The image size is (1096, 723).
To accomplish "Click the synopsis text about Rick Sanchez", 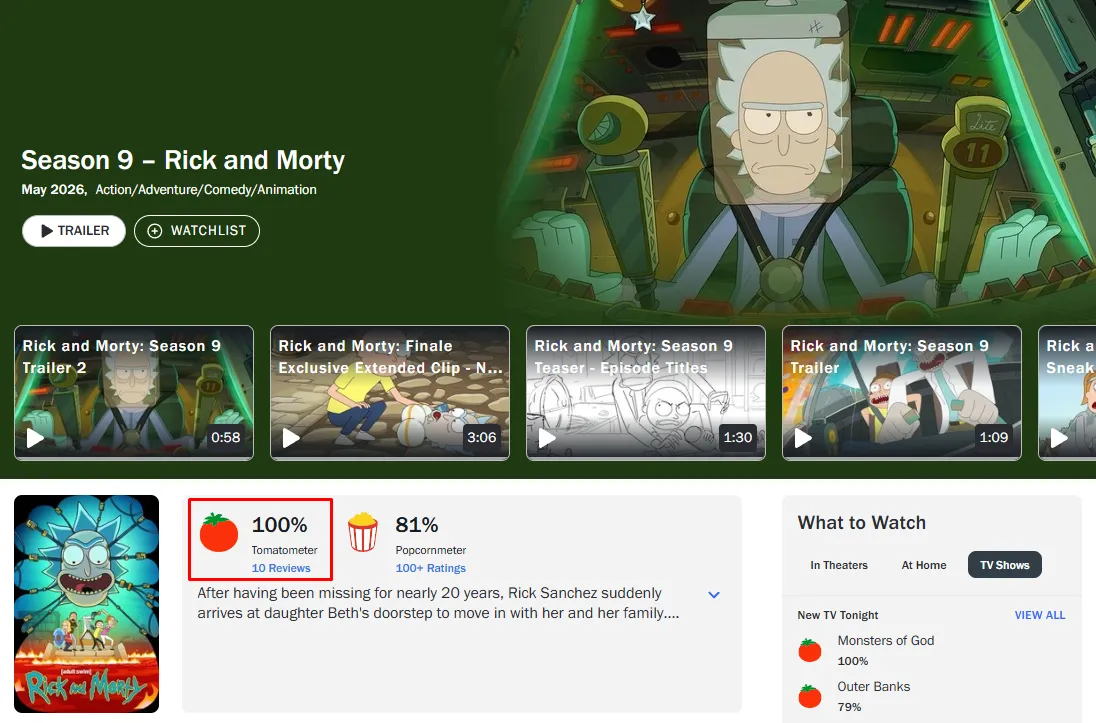I will point(438,603).
